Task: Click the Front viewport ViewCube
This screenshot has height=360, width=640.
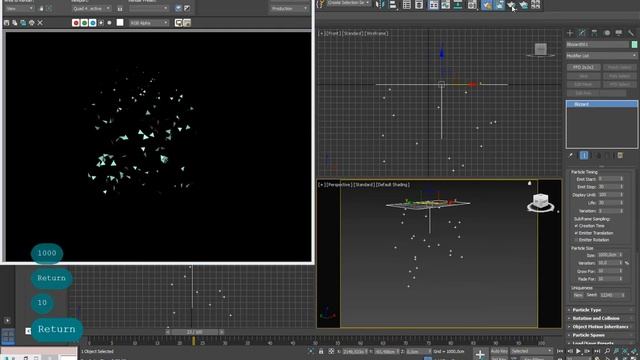Action: click(x=540, y=50)
